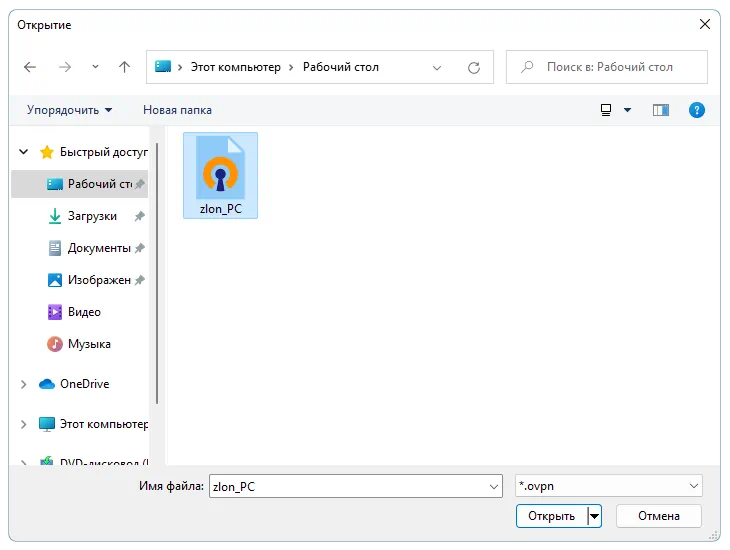Image resolution: width=730 pixels, height=550 pixels.
Task: Open the Упорядочить menu
Action: 69,110
